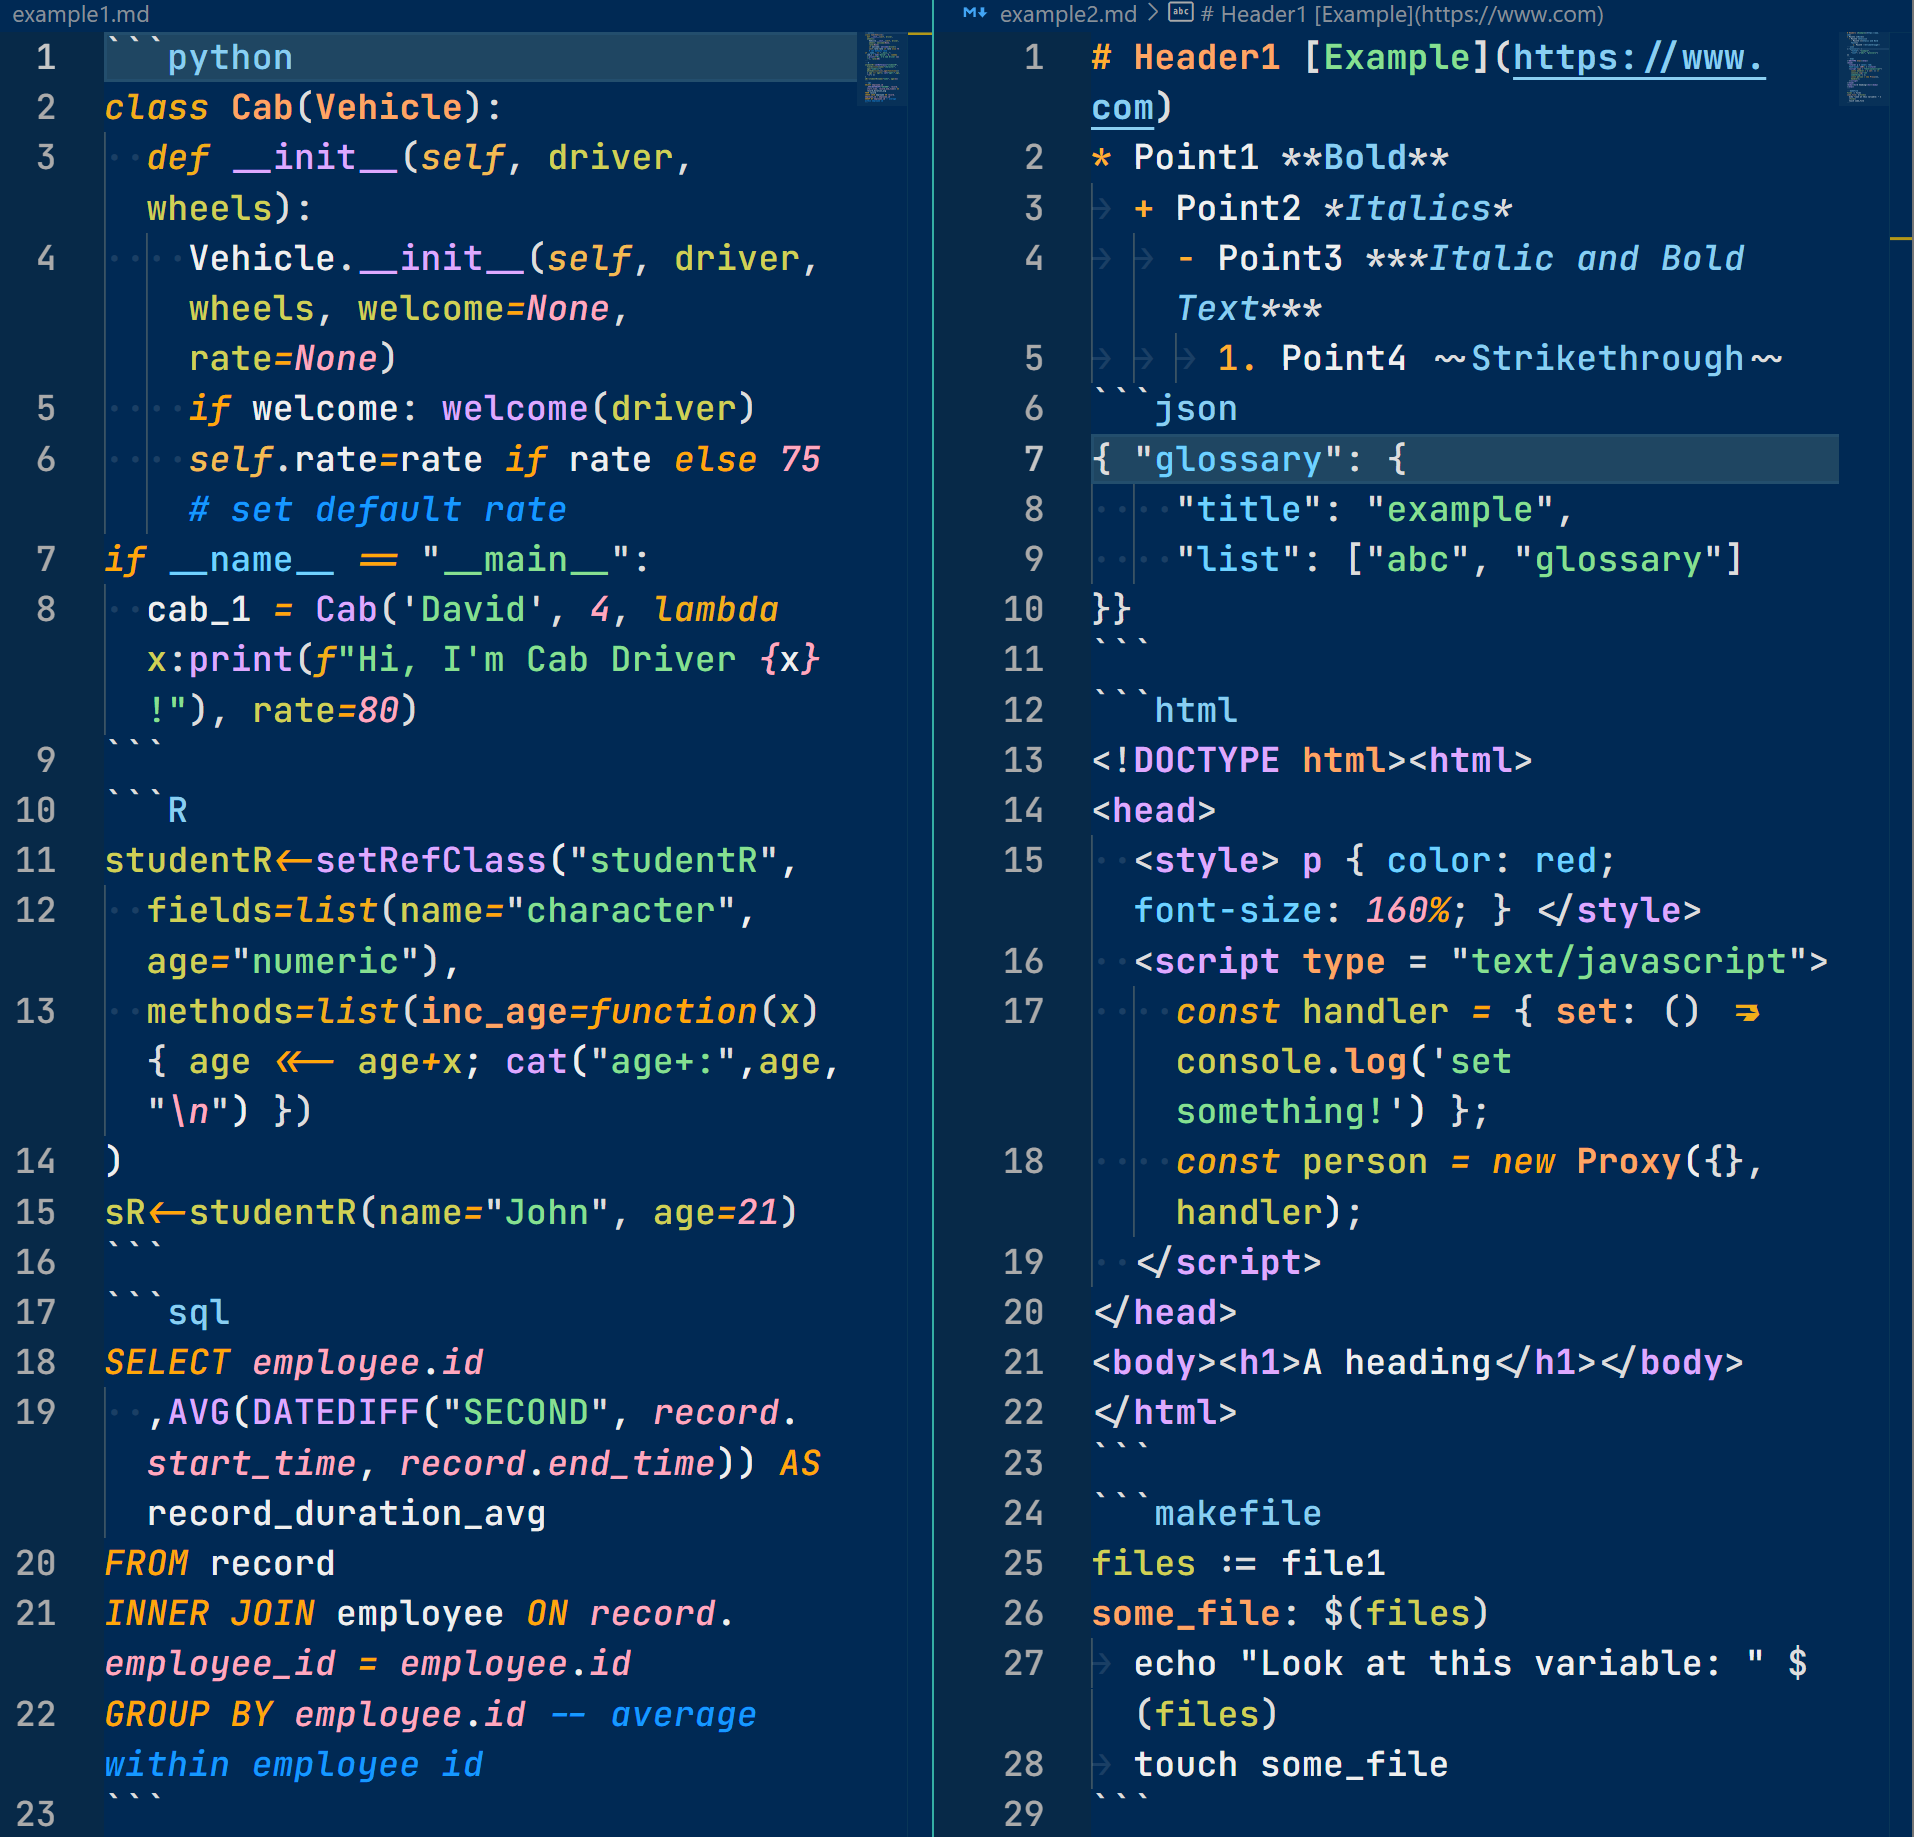The width and height of the screenshot is (1914, 1837).
Task: Click the '<style> p { color: red;' text
Action: [x=1375, y=860]
